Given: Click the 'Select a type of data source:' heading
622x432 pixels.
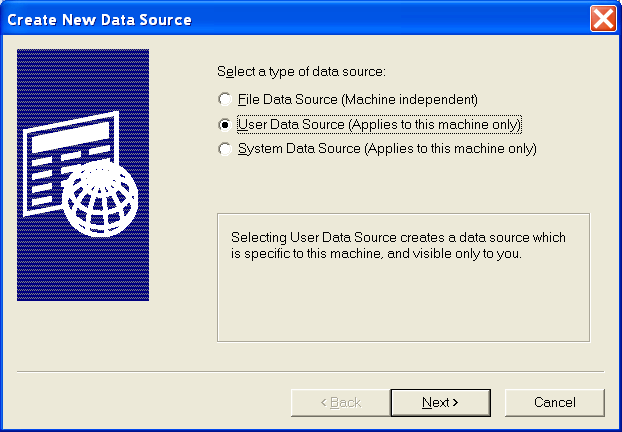Looking at the screenshot, I should click(301, 72).
